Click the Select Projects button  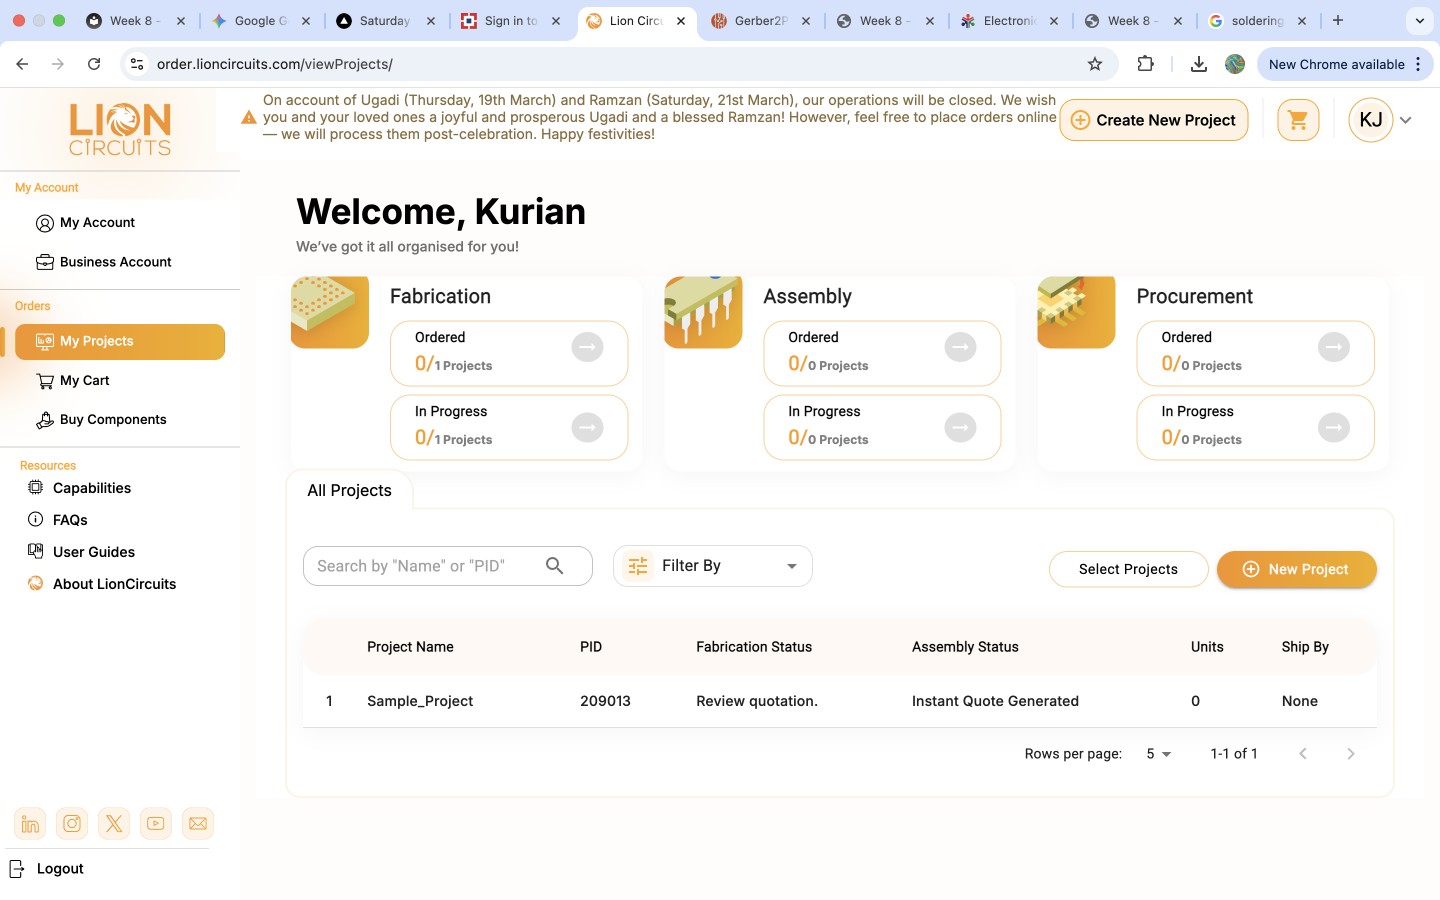pos(1128,569)
